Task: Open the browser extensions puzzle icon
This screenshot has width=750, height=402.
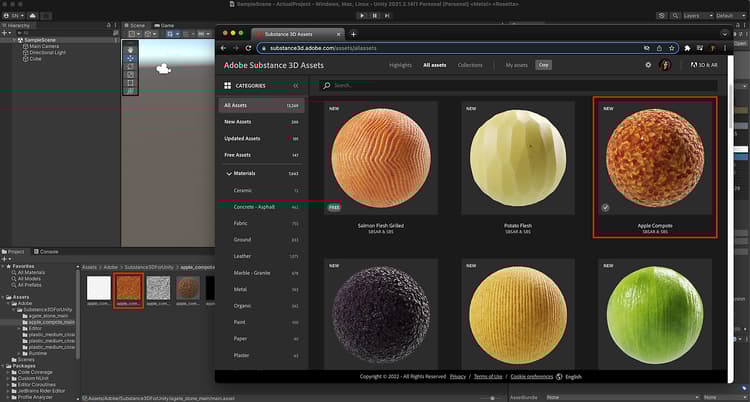Action: tap(688, 47)
